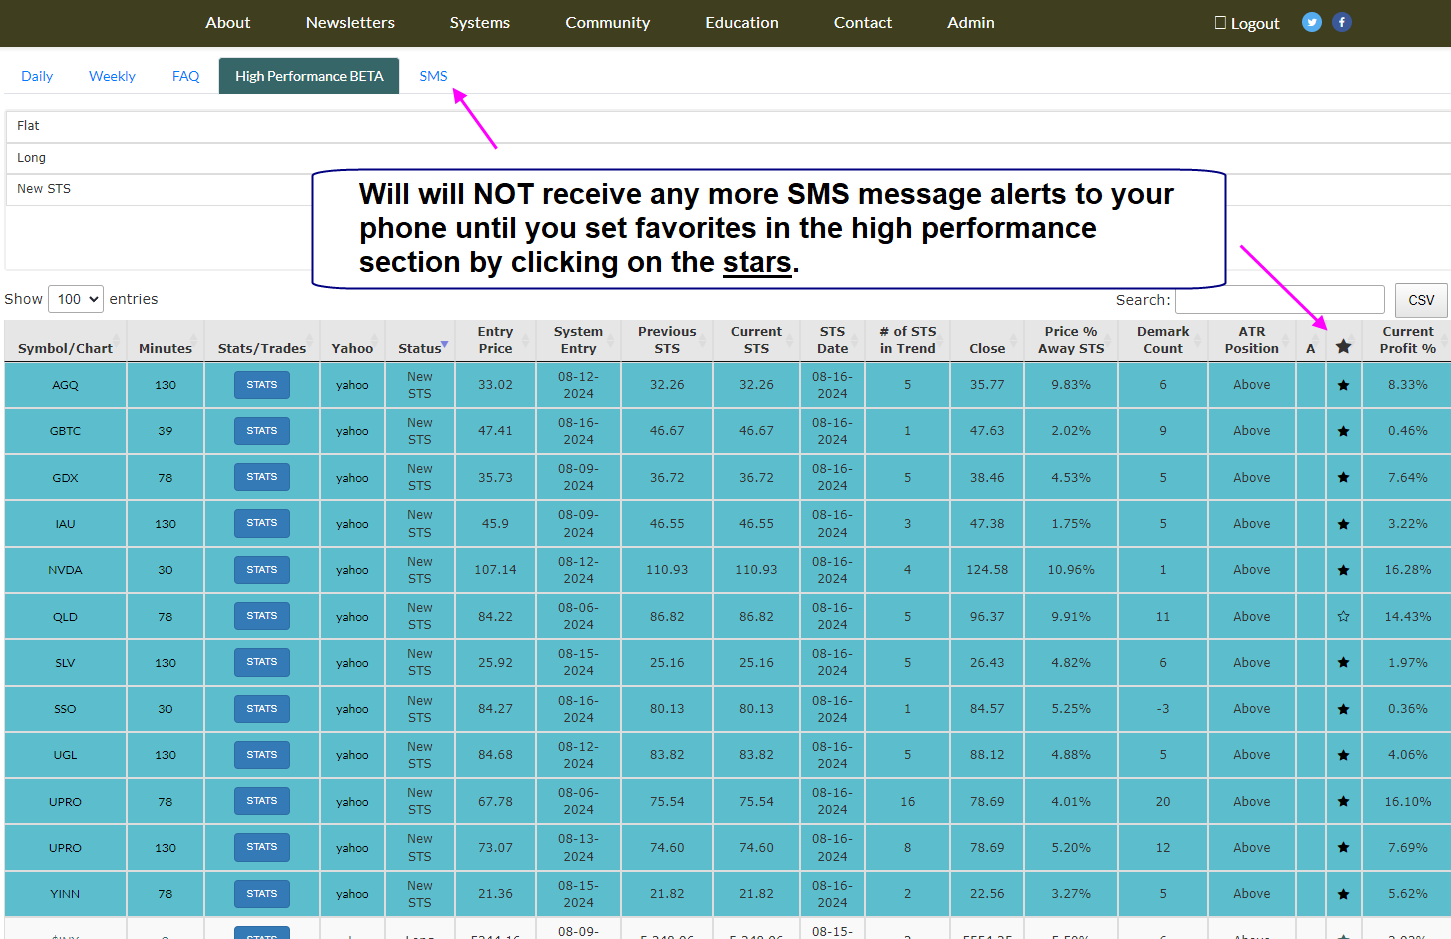This screenshot has width=1451, height=939.
Task: Click the Search input field
Action: tap(1279, 300)
